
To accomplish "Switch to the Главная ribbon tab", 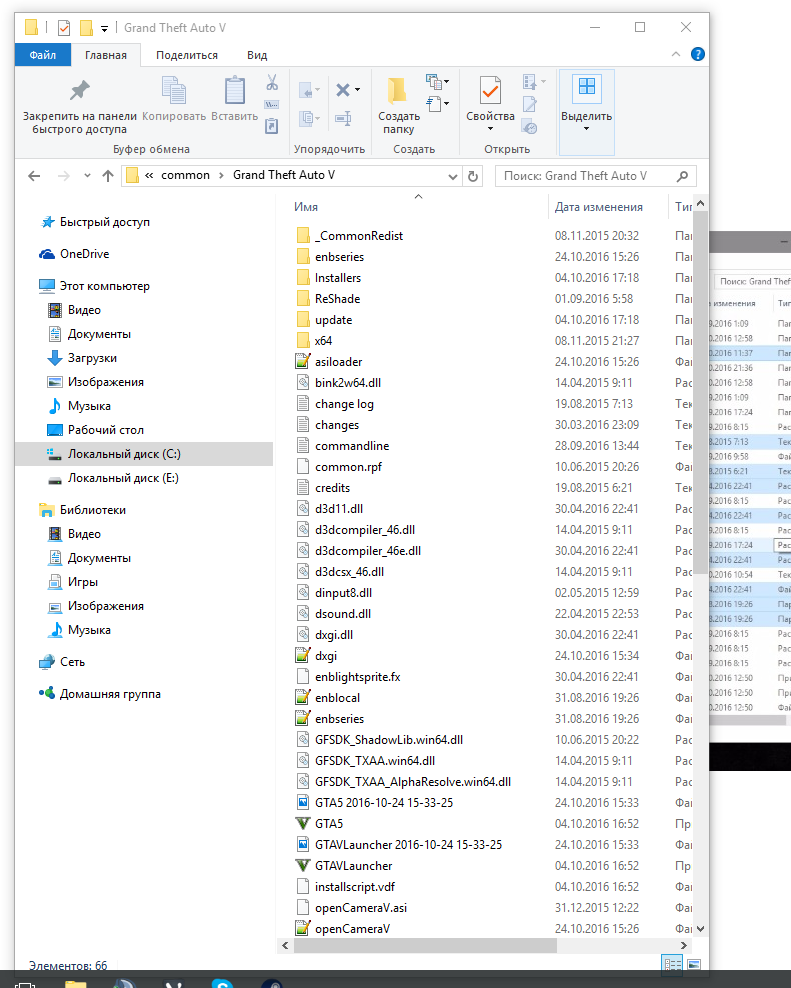I will 105,55.
